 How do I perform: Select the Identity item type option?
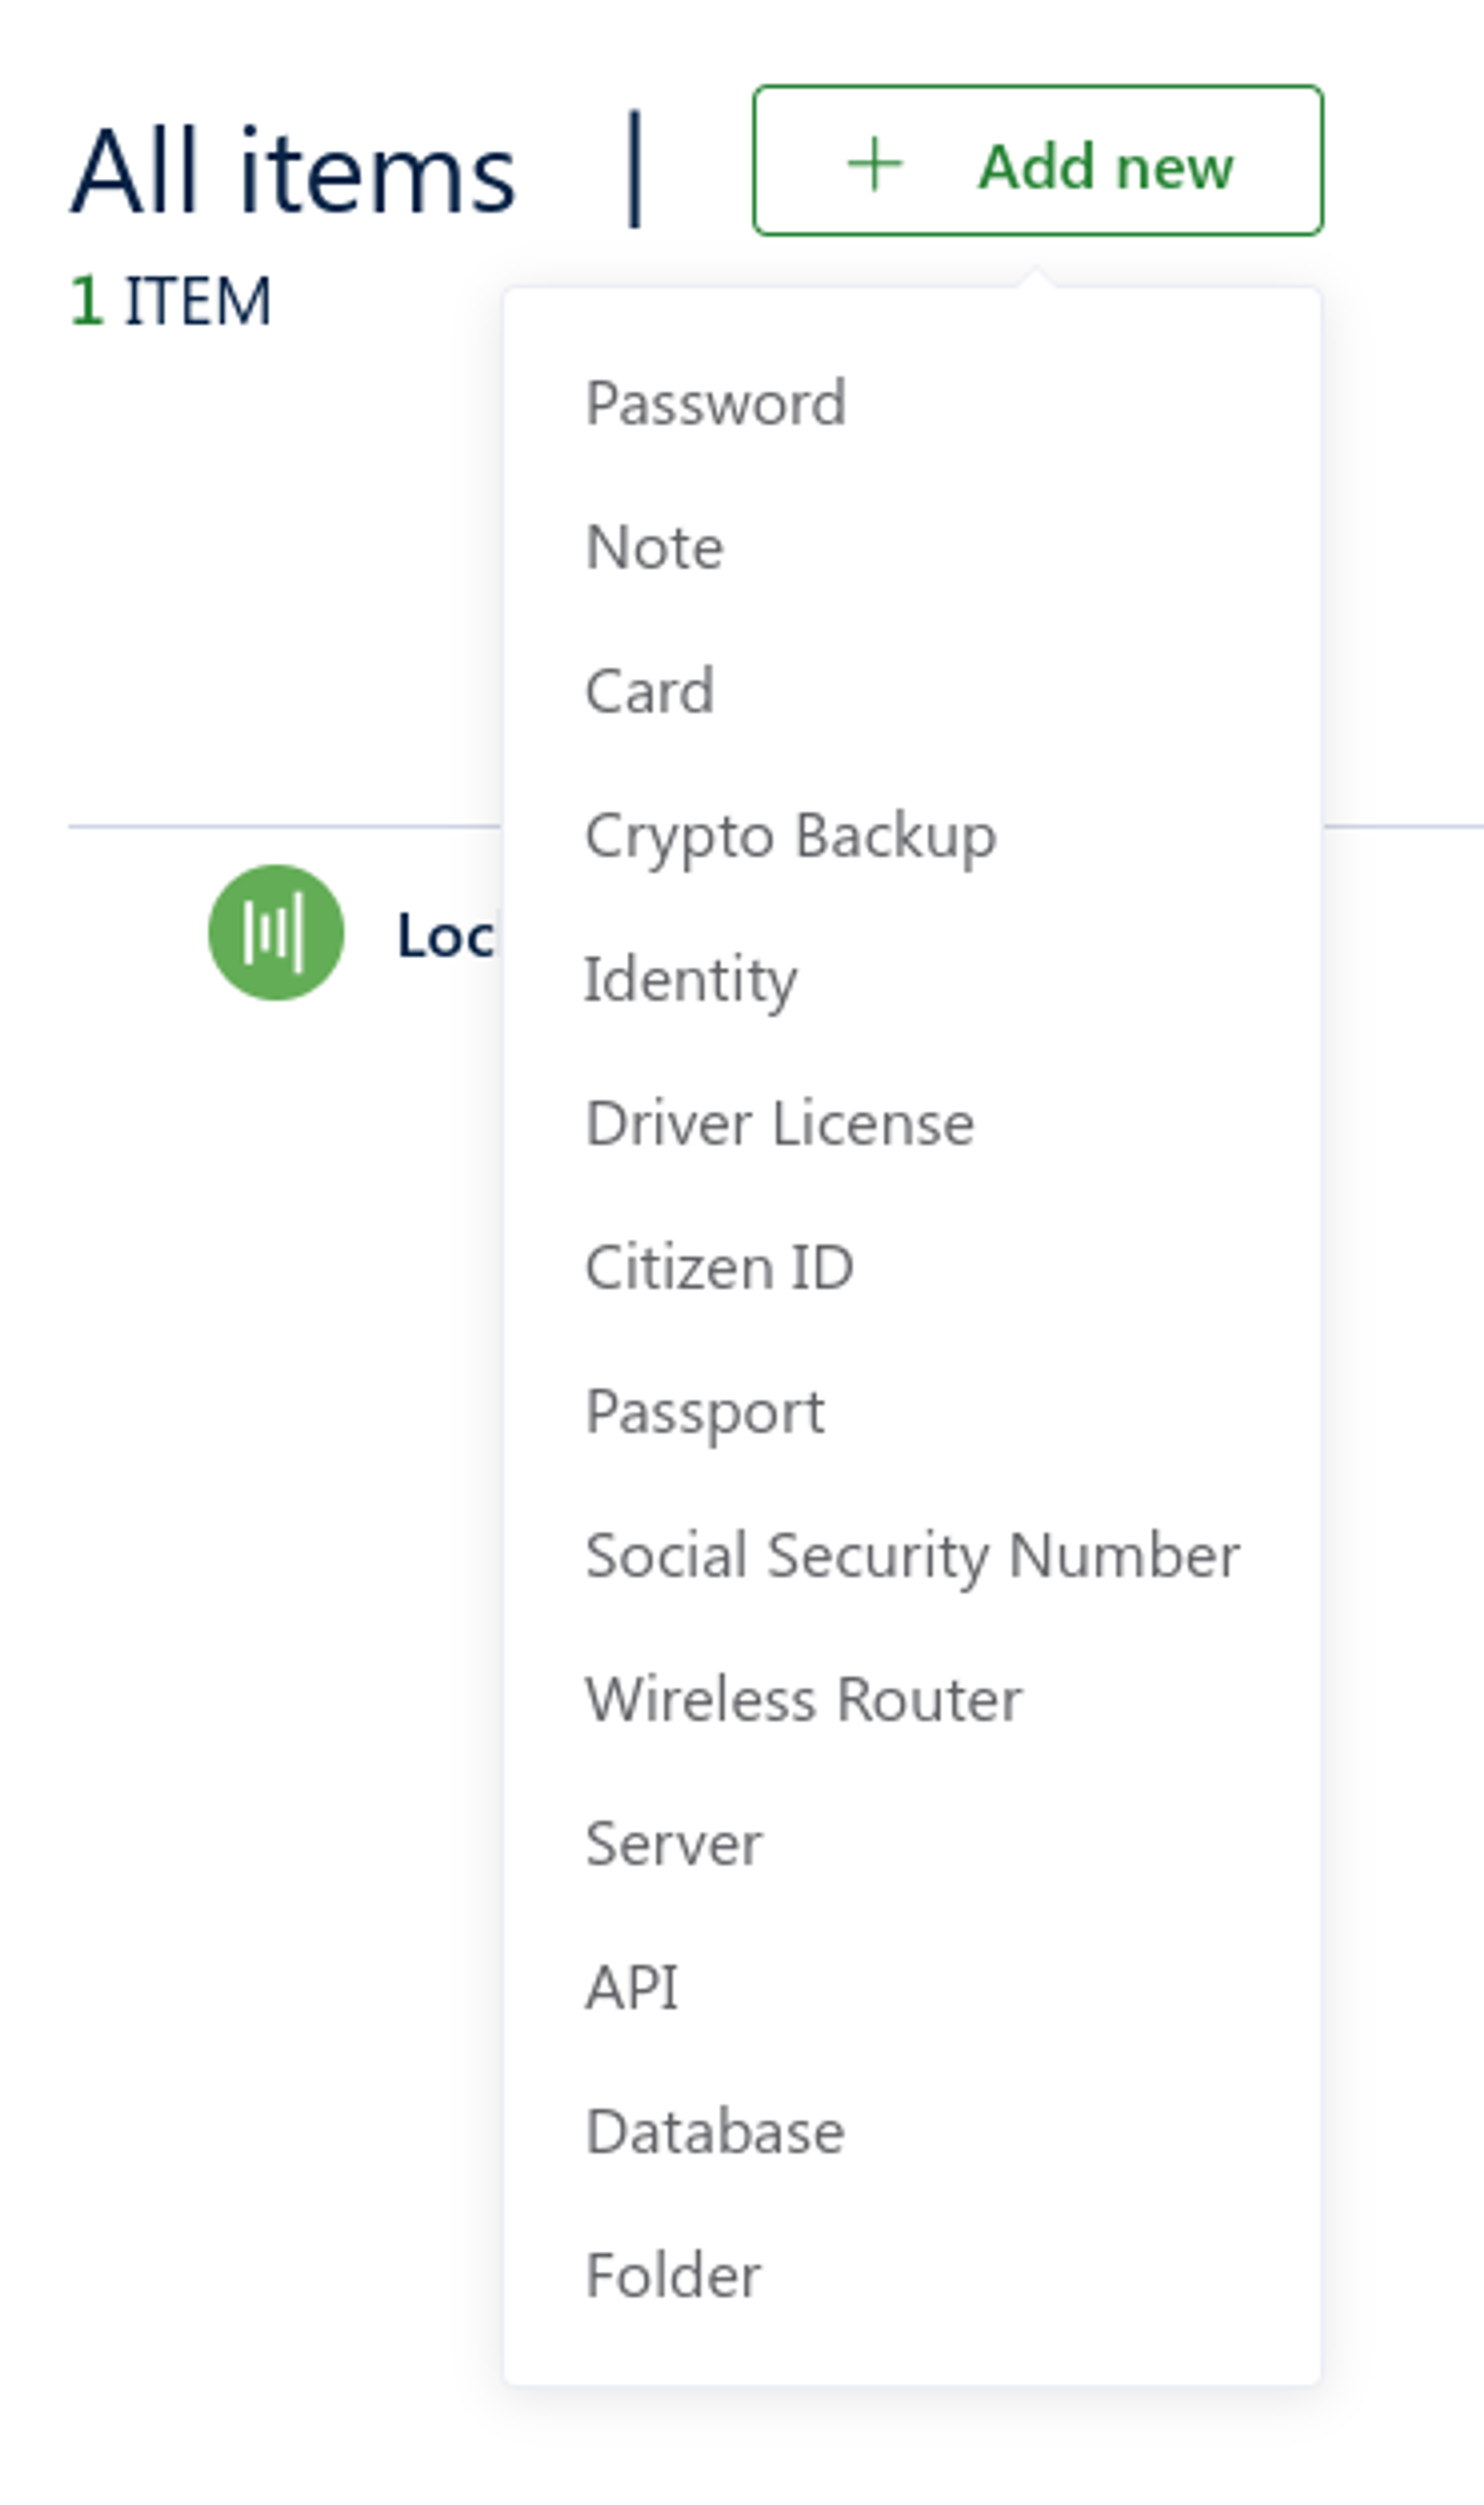692,977
